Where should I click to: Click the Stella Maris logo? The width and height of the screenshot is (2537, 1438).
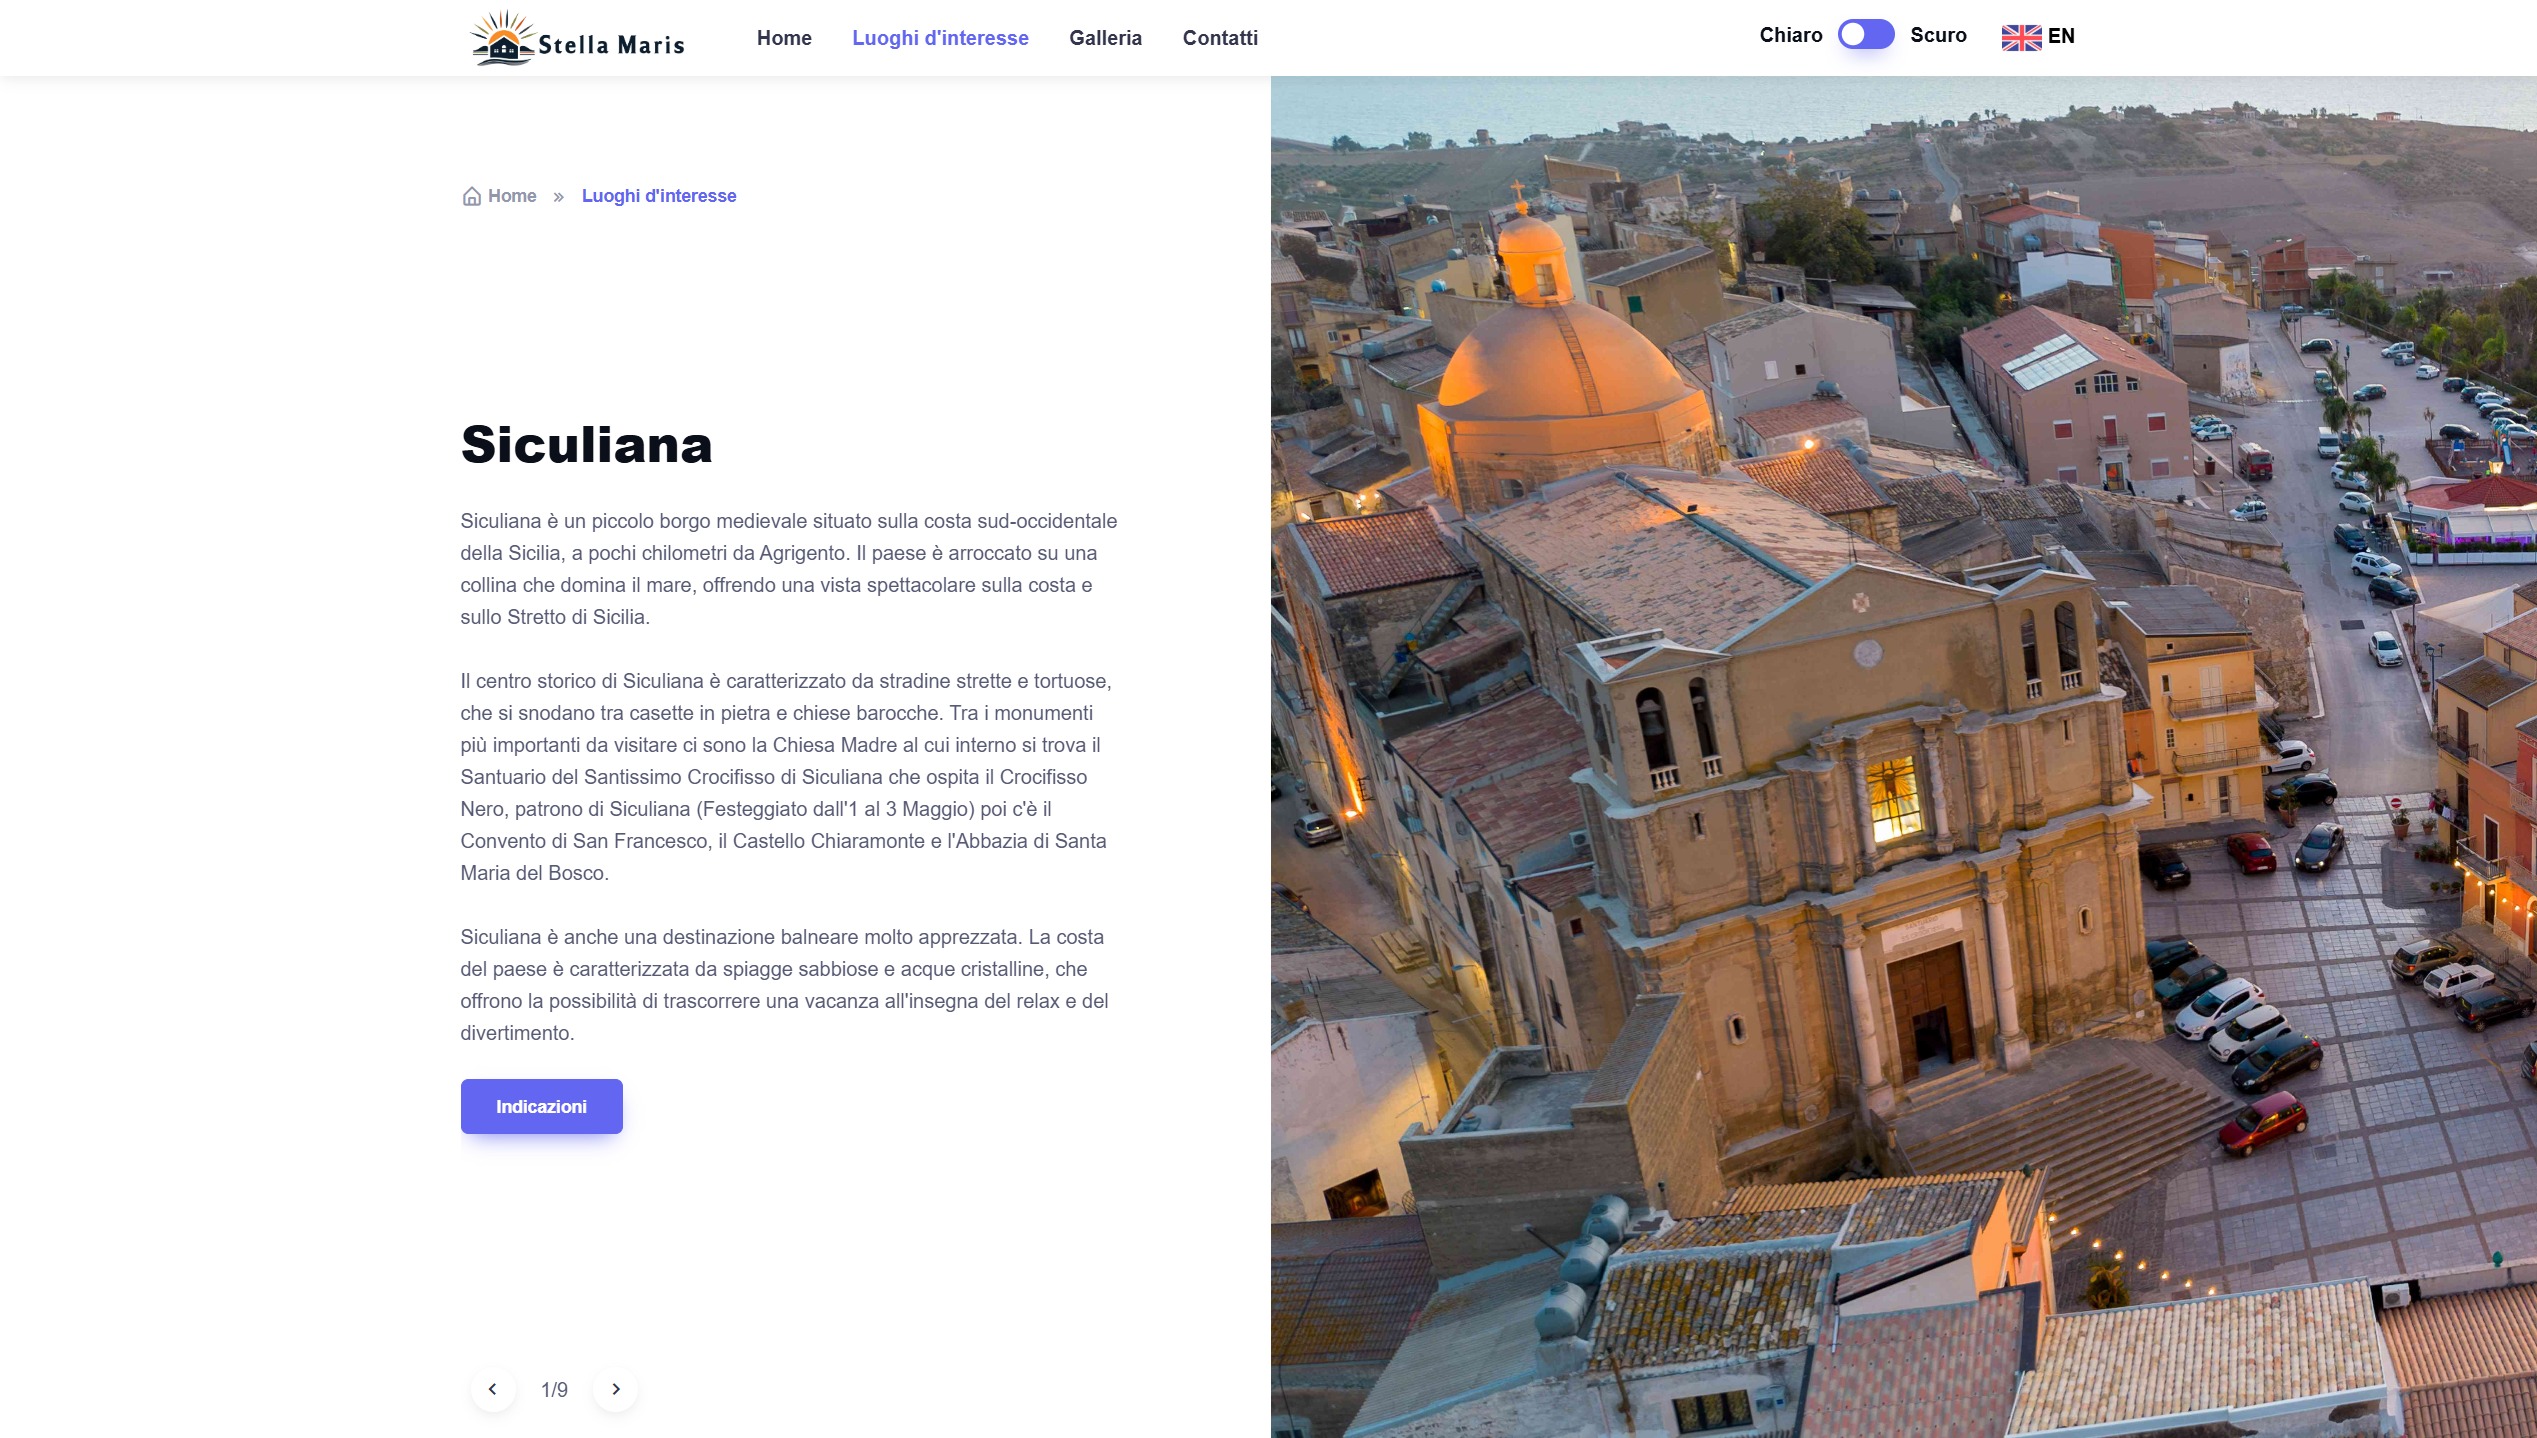tap(577, 38)
